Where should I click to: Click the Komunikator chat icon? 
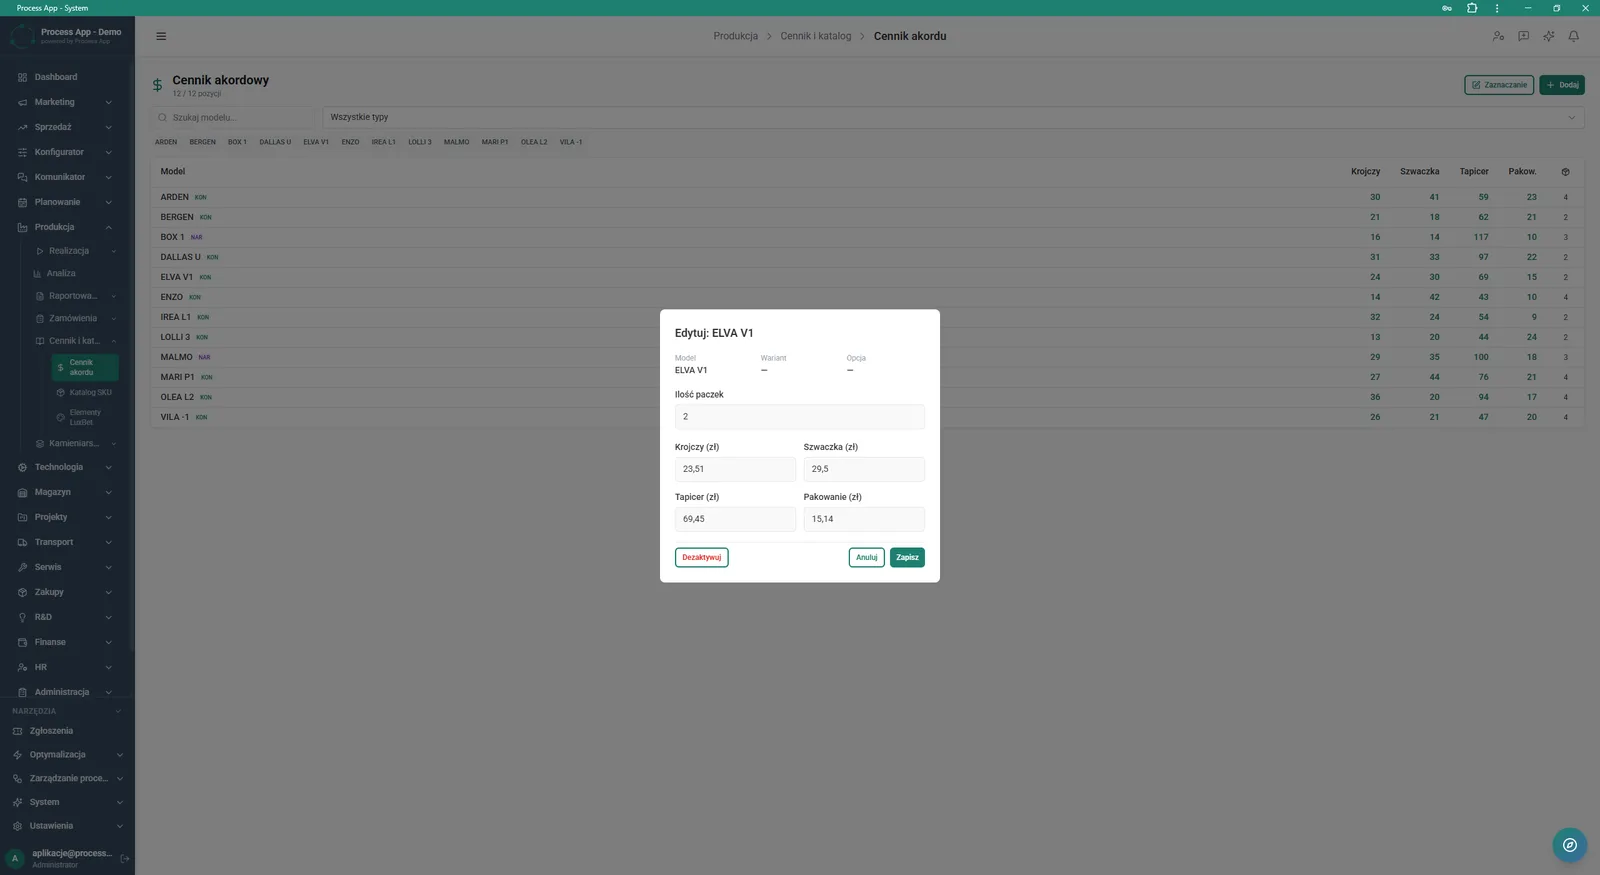click(x=22, y=177)
